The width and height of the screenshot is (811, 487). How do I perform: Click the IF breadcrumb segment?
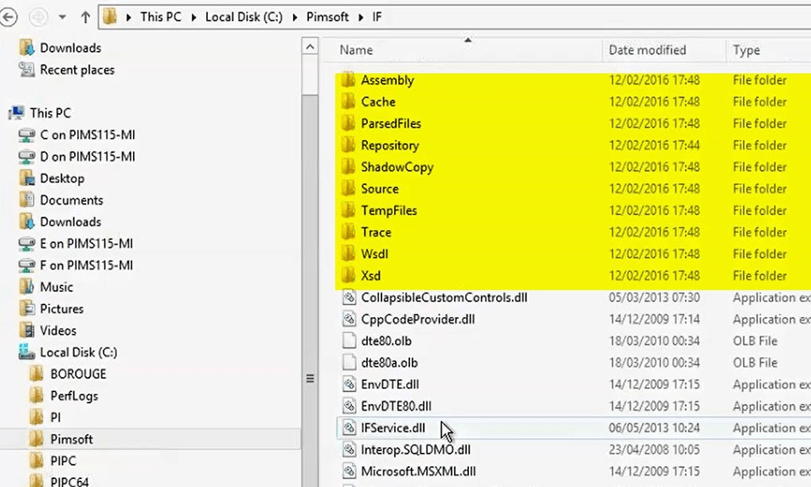[x=377, y=17]
